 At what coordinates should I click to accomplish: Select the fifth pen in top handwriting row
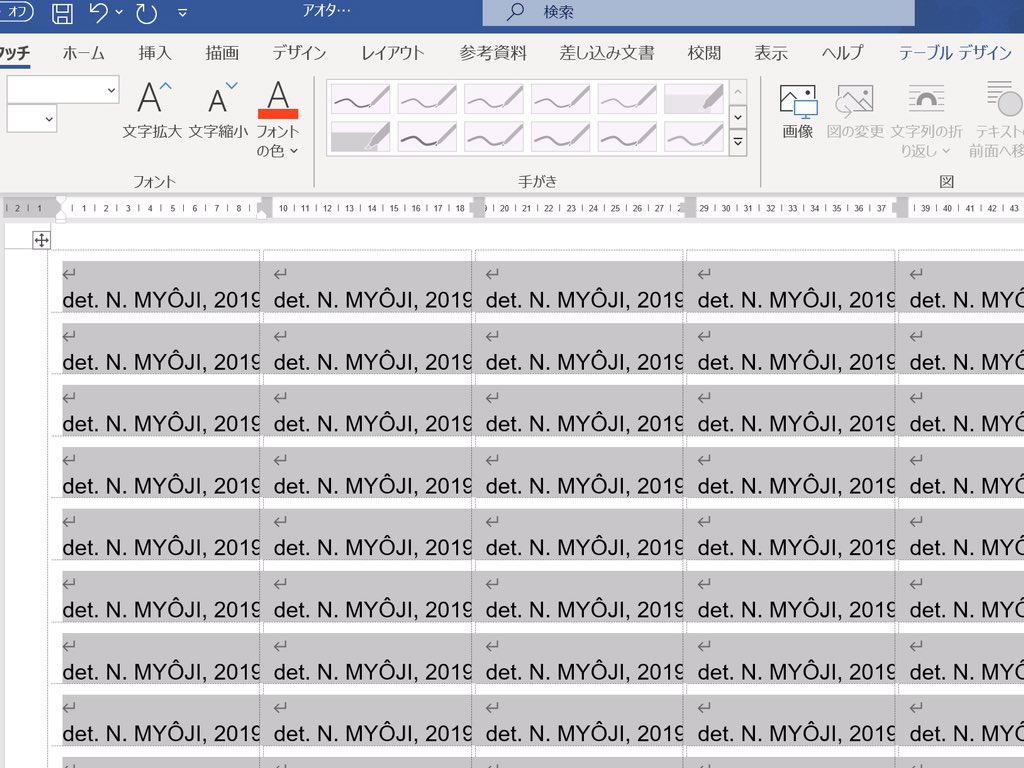[x=627, y=99]
